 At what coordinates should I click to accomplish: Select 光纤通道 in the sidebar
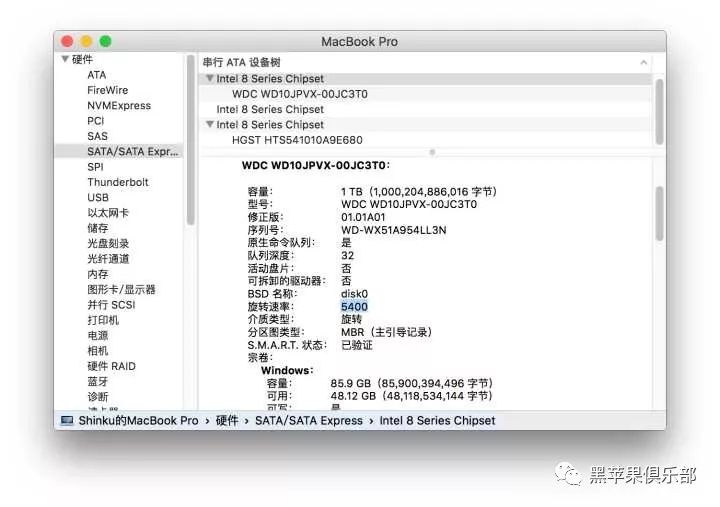108,259
